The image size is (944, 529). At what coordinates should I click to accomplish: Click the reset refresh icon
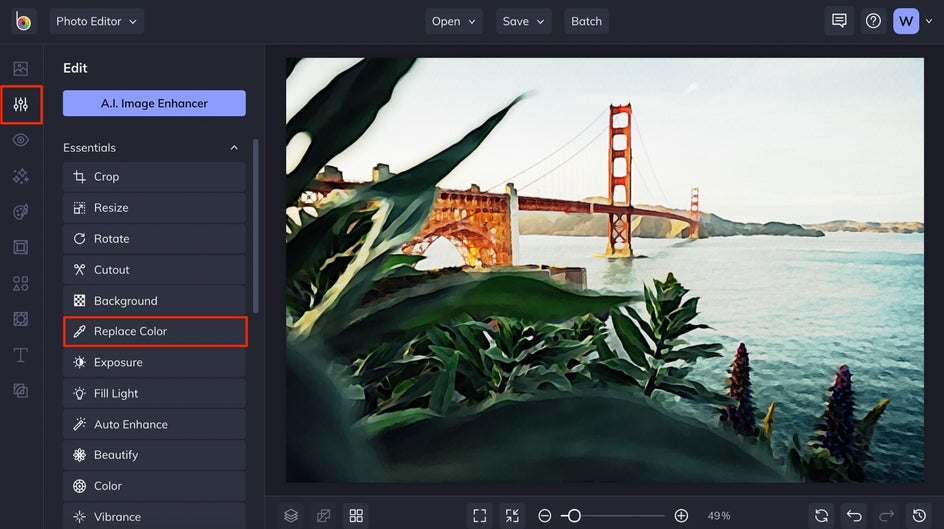tap(821, 516)
